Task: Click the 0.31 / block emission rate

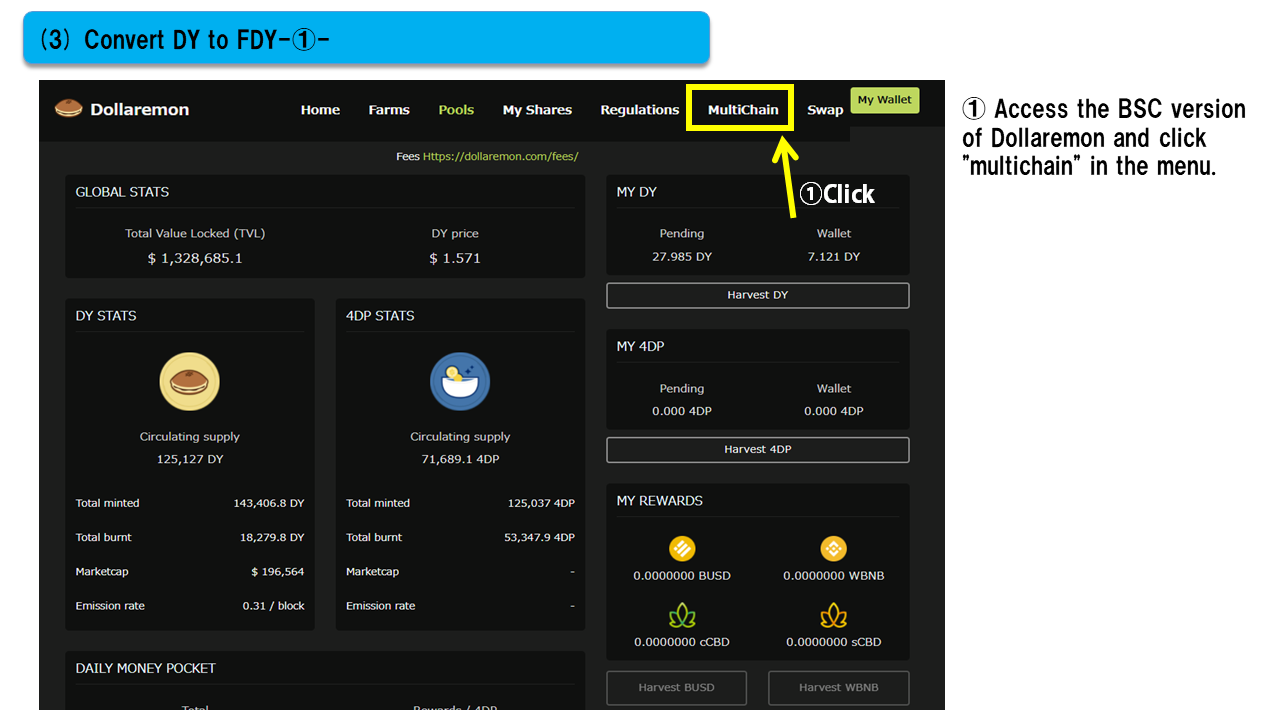Action: click(274, 606)
